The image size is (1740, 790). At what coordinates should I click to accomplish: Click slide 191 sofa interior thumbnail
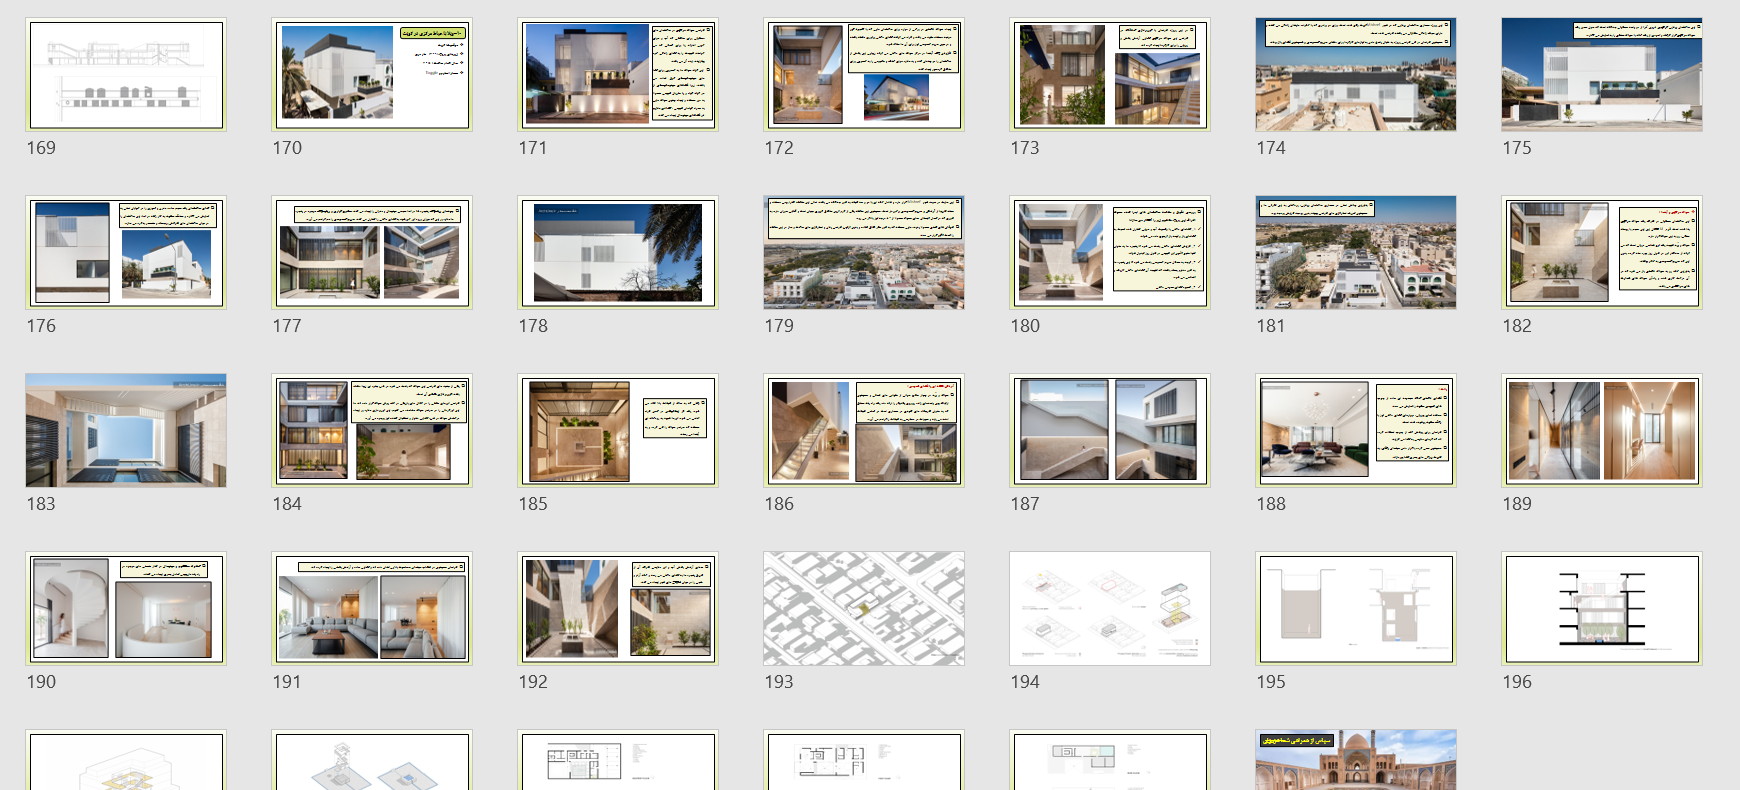coord(372,609)
